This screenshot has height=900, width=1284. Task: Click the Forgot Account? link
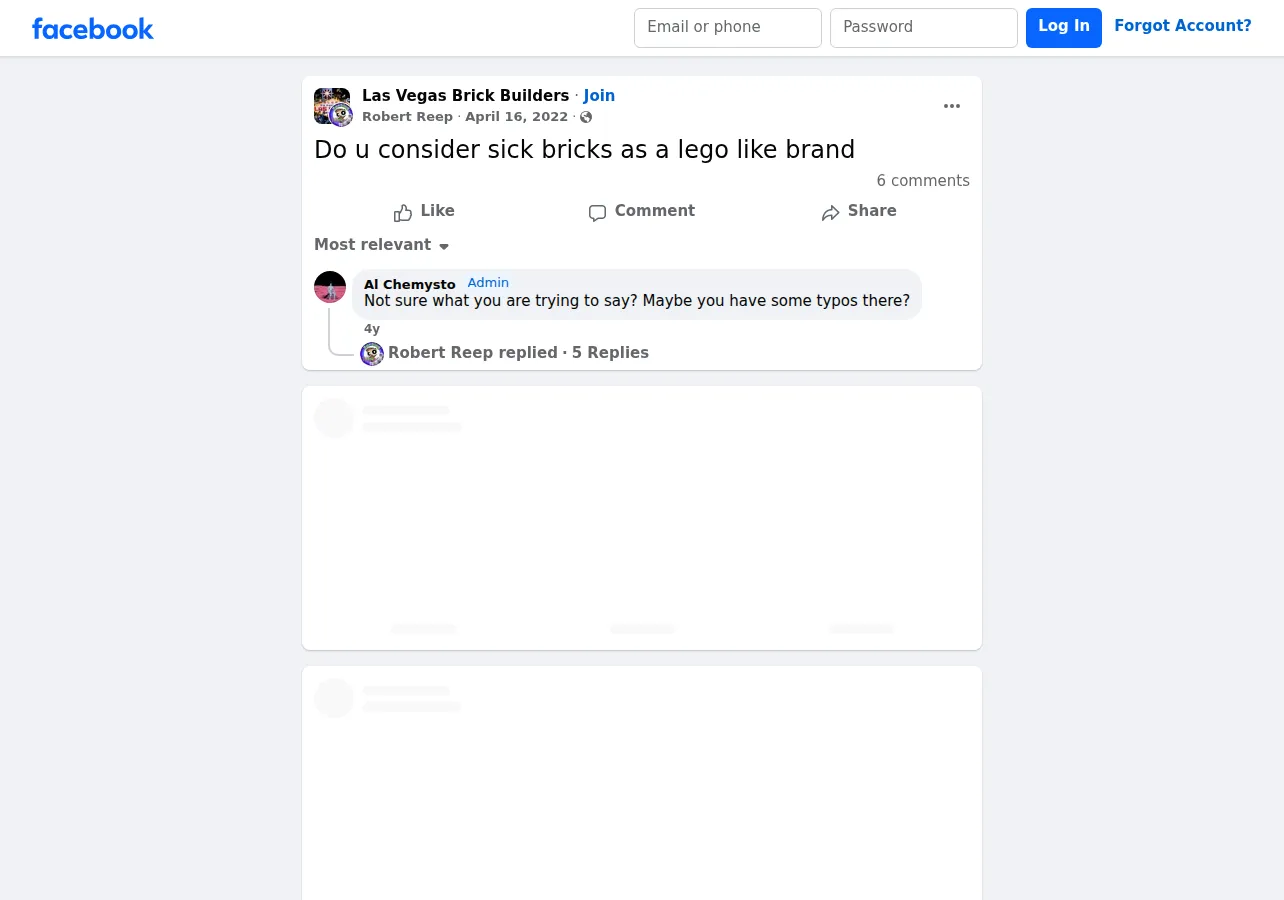pyautogui.click(x=1183, y=26)
